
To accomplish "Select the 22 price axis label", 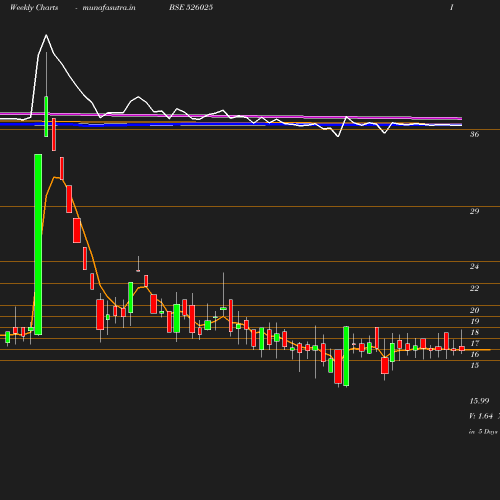I will (x=474, y=288).
